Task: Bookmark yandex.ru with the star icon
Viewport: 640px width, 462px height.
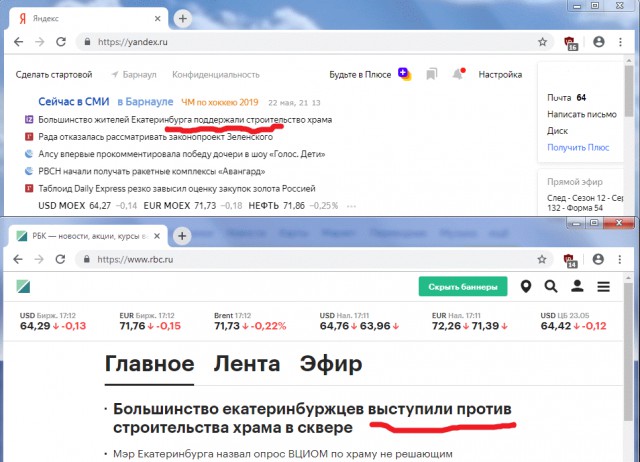Action: (x=542, y=42)
